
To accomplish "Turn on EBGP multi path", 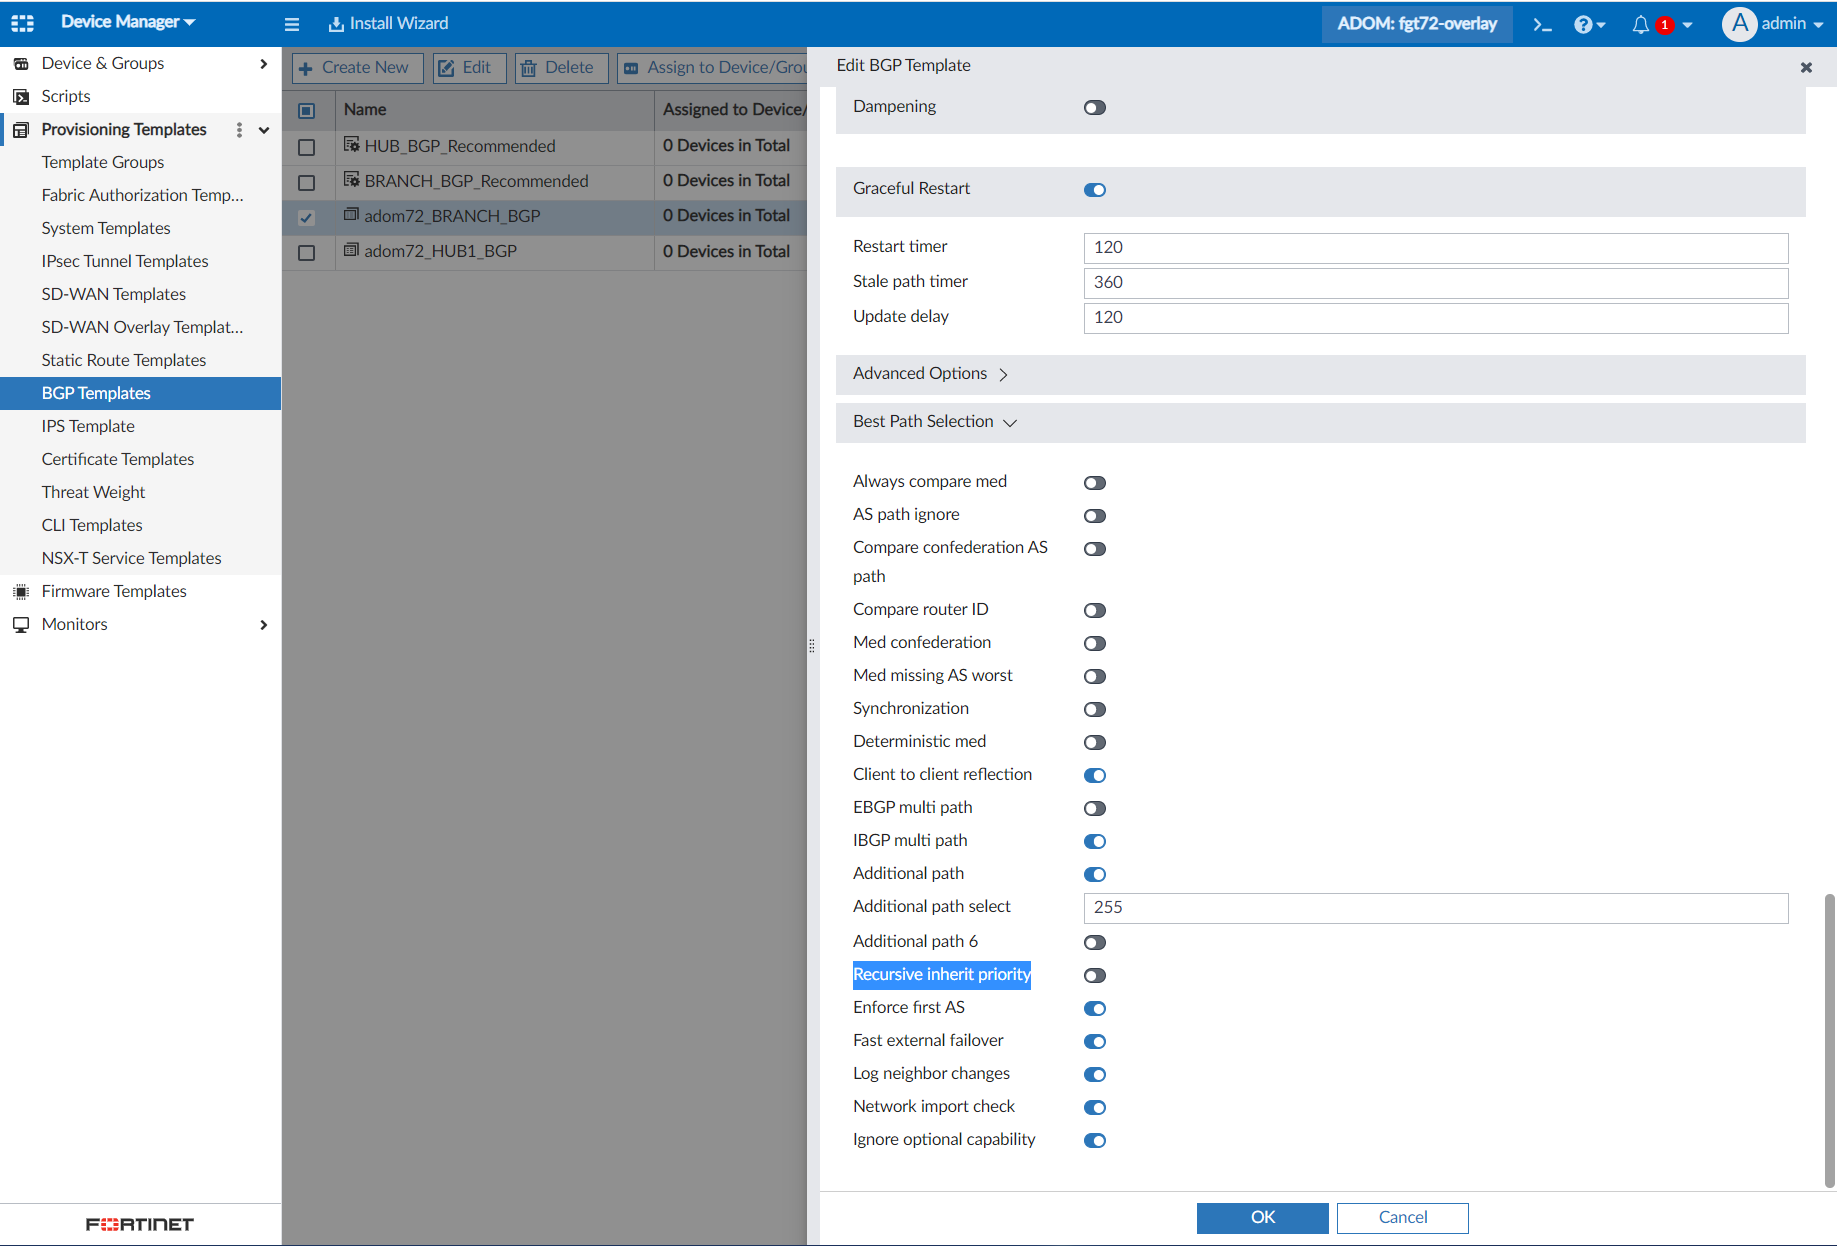I will [x=1095, y=808].
